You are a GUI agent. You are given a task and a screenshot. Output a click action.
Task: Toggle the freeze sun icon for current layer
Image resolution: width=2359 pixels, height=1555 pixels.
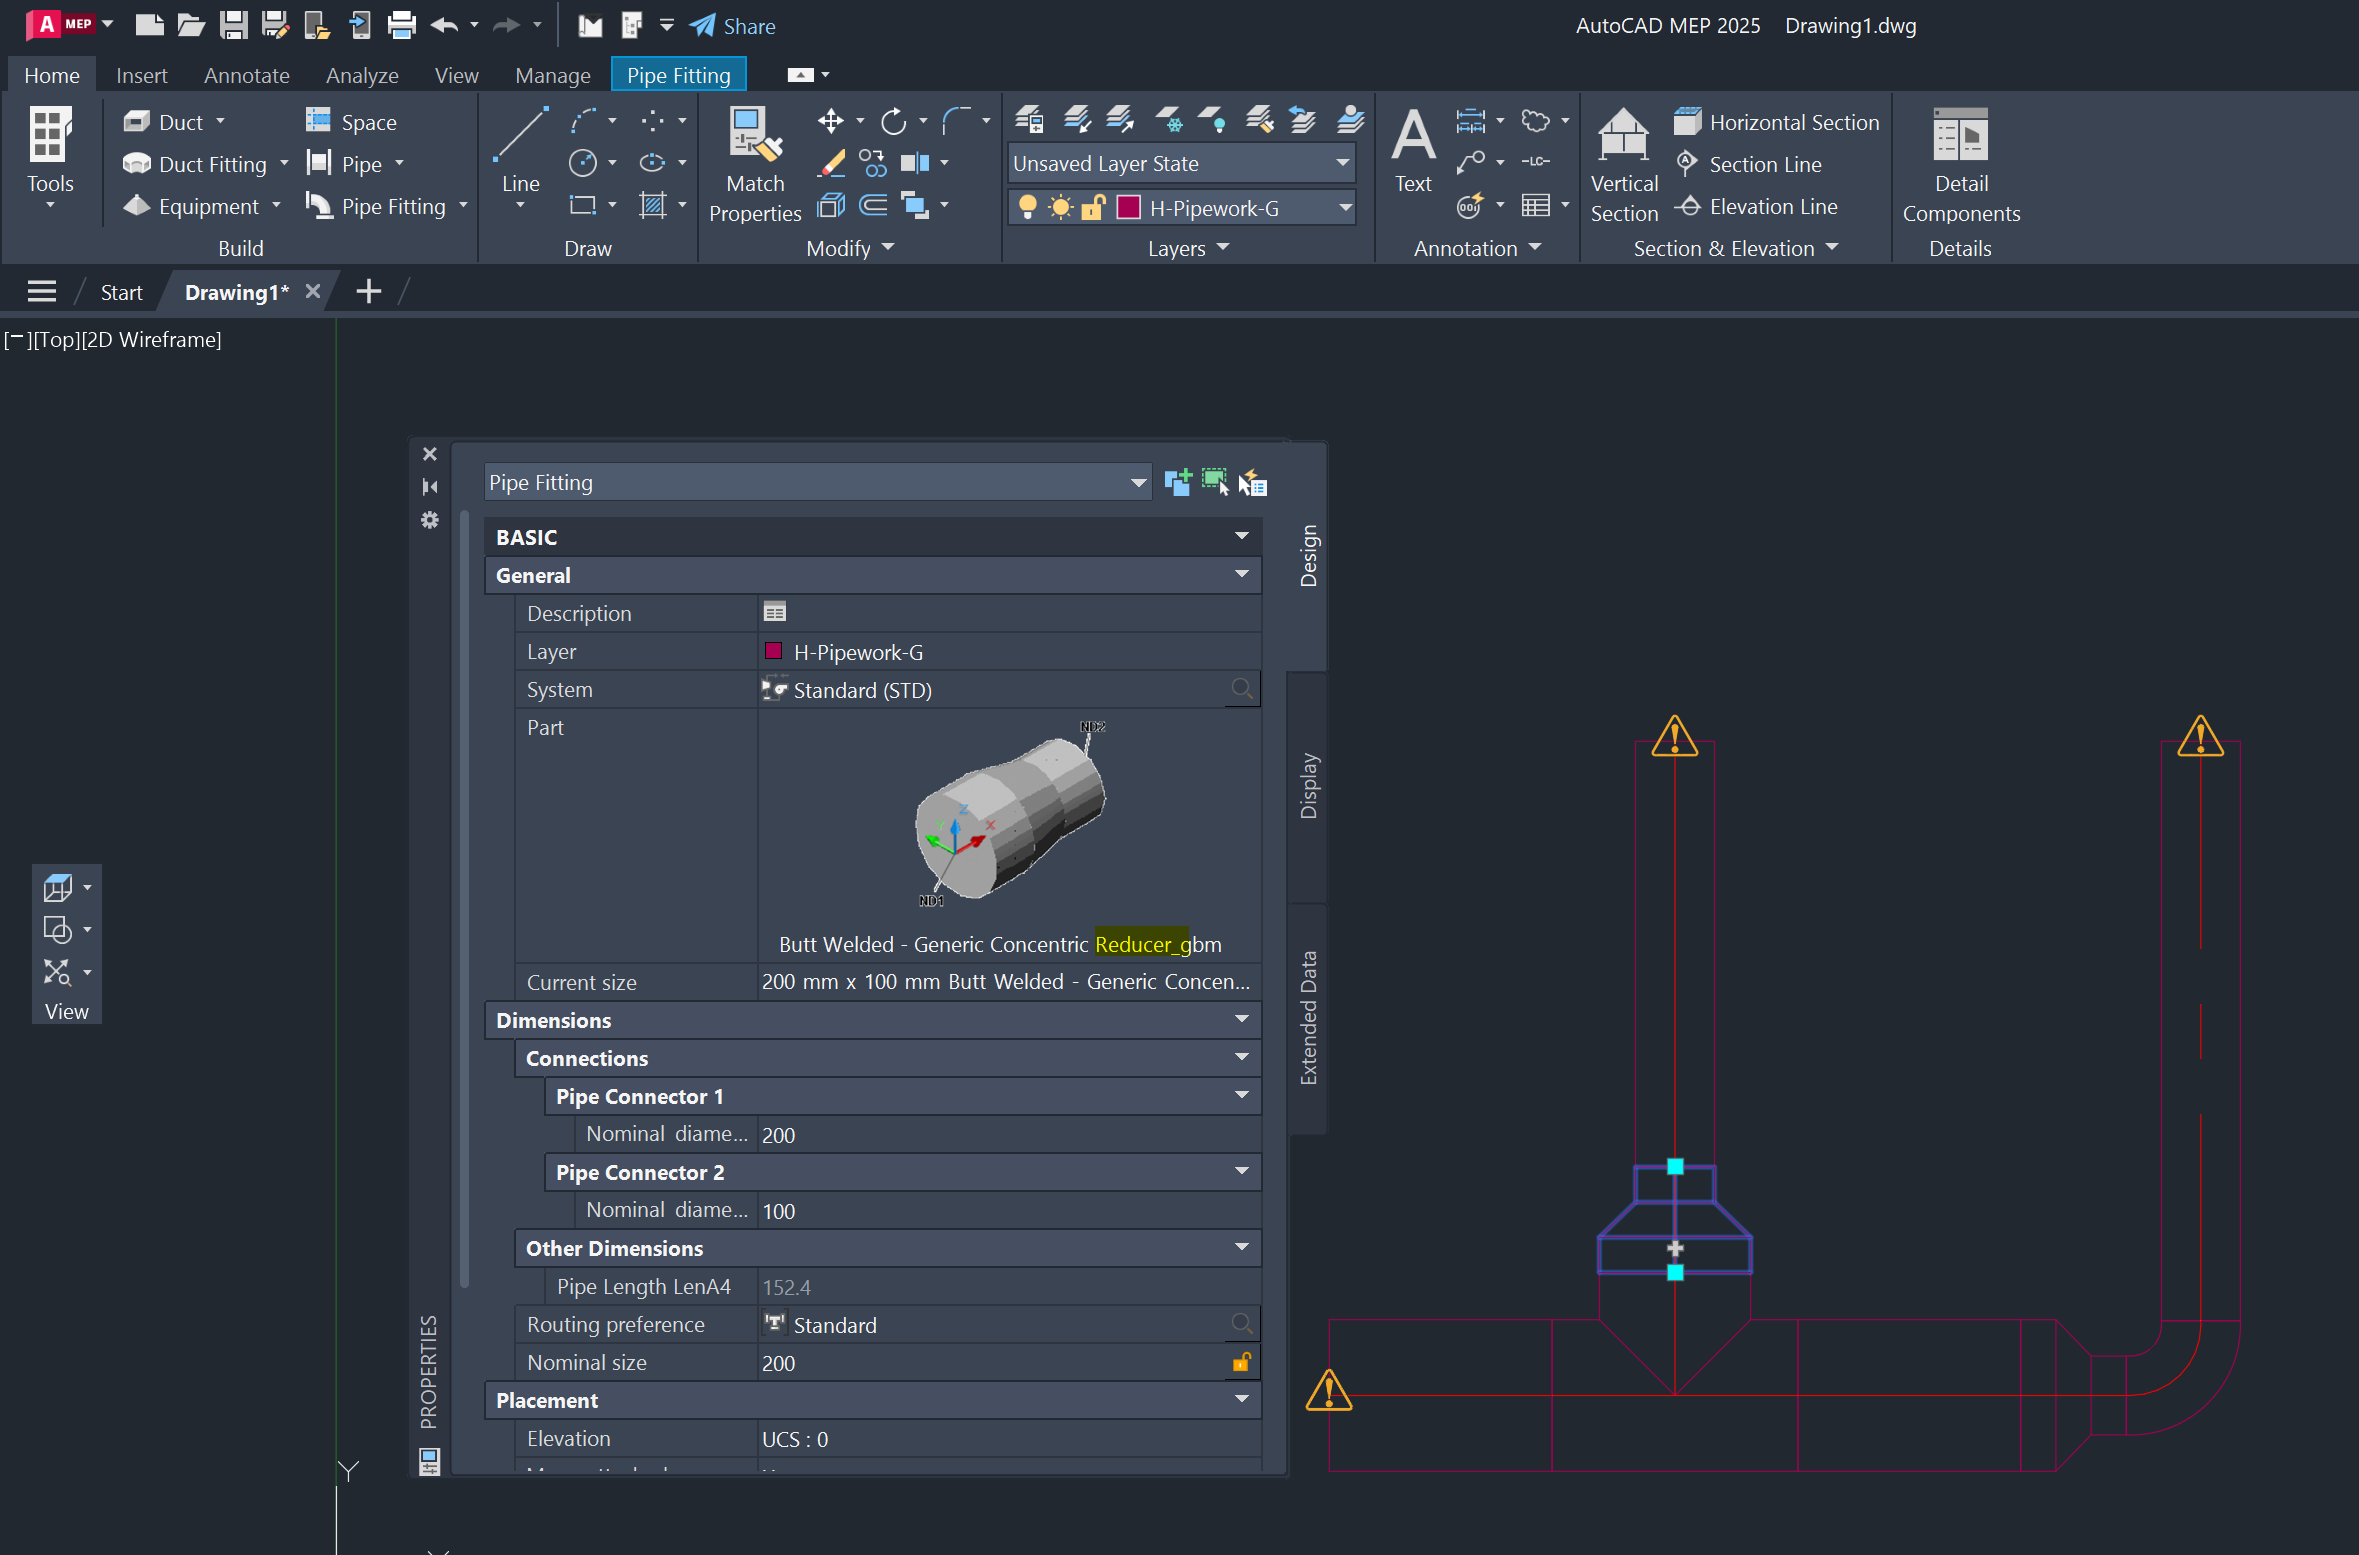pos(1059,207)
